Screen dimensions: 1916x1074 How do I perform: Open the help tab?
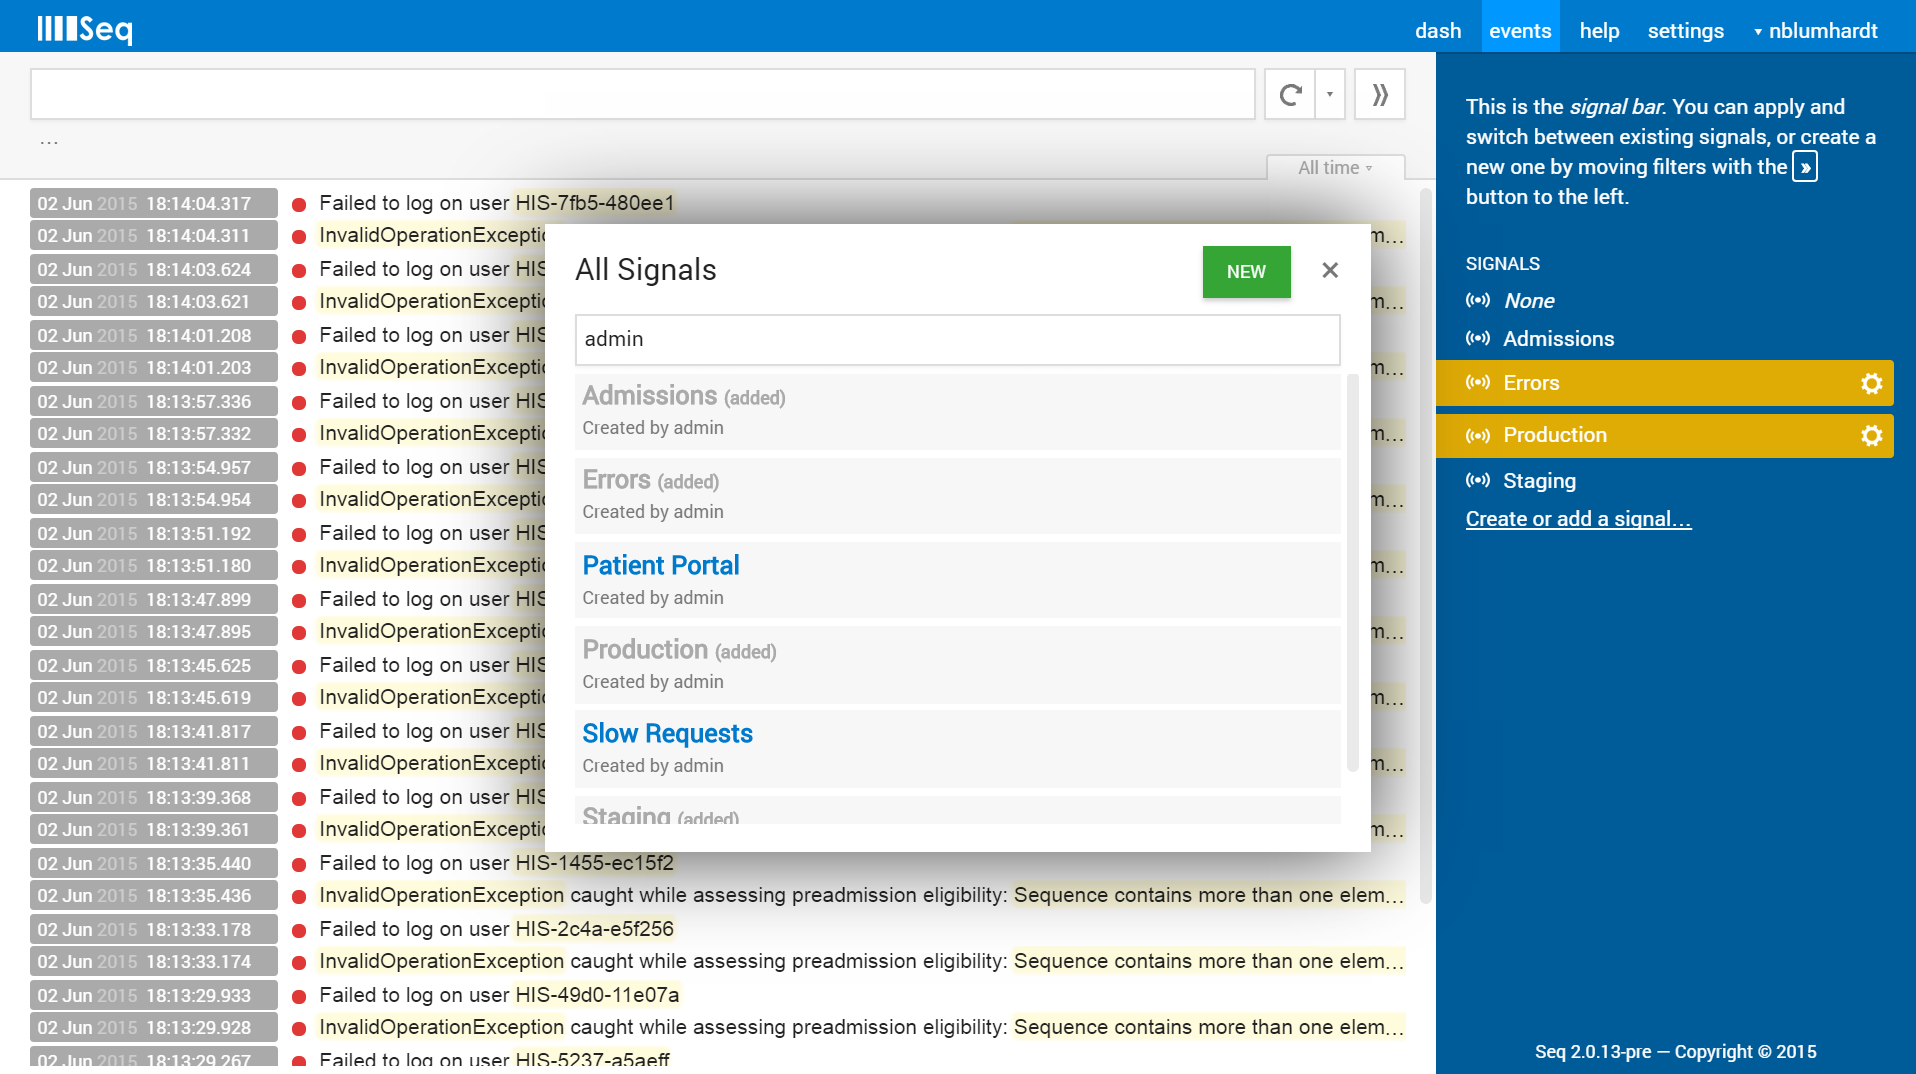[1599, 31]
